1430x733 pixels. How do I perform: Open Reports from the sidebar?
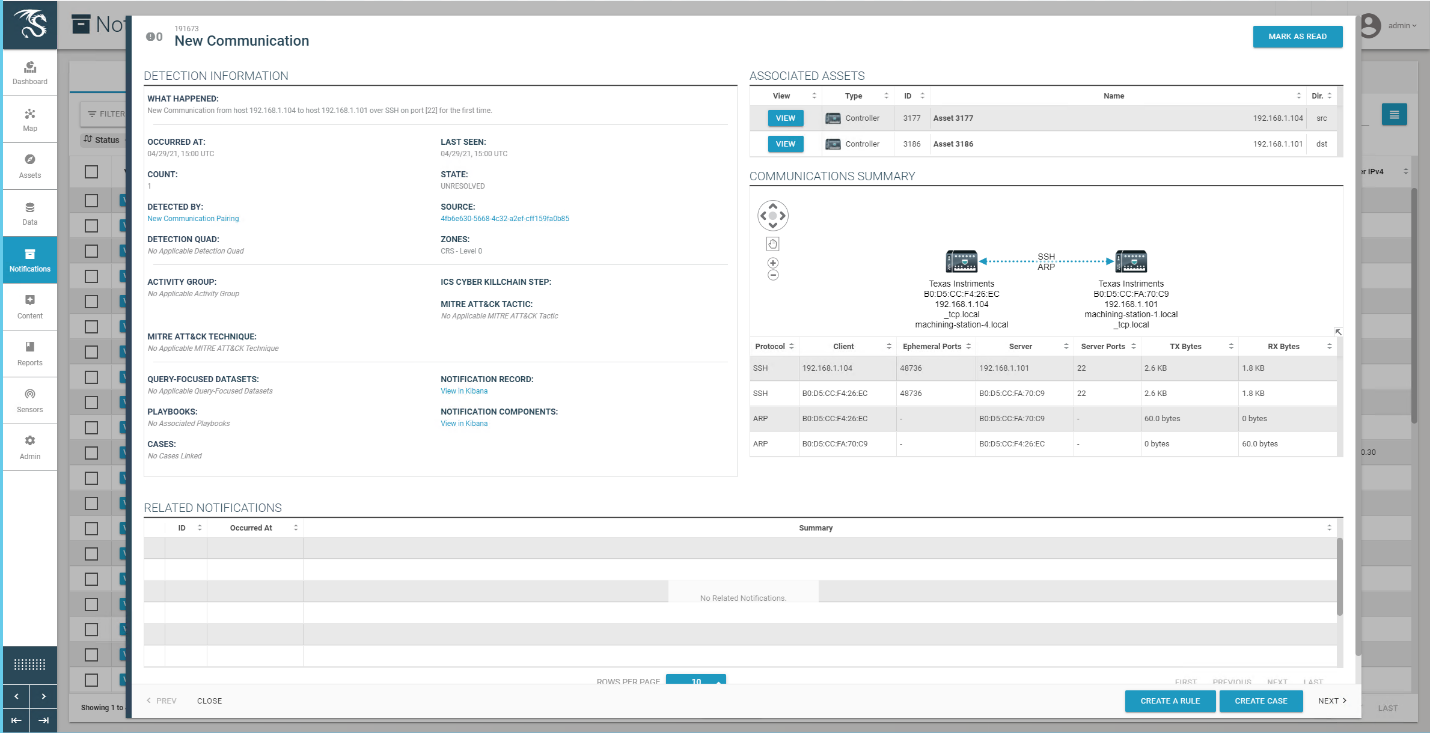click(30, 353)
